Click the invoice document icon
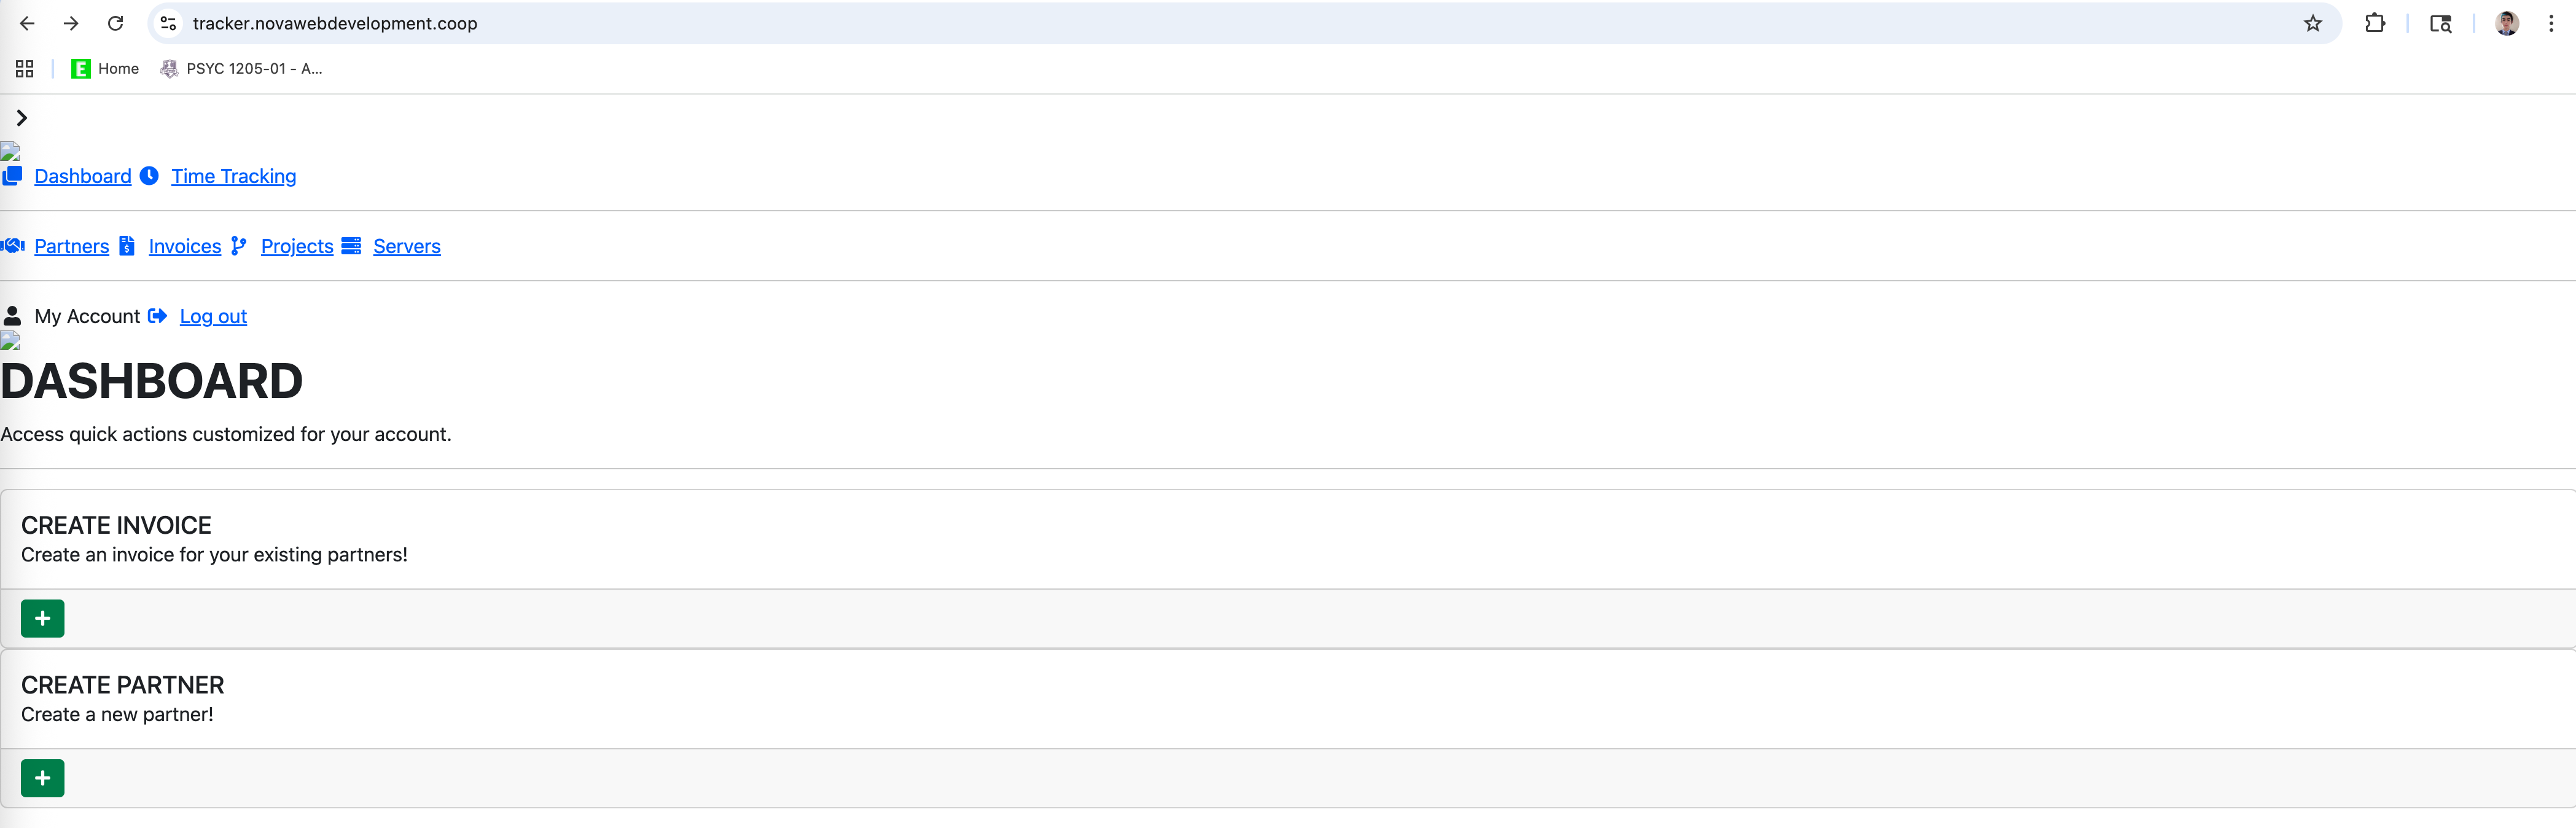Screen dimensions: 2576x828 coord(127,246)
